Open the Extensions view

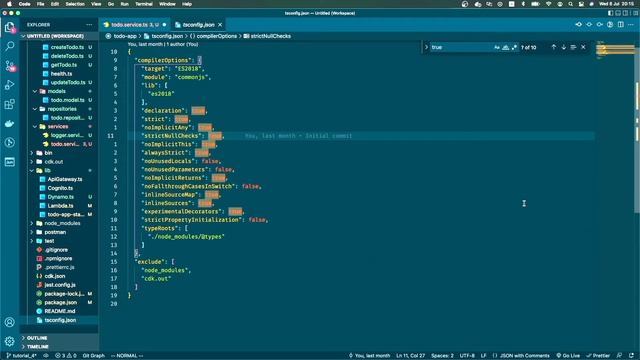coord(9,104)
